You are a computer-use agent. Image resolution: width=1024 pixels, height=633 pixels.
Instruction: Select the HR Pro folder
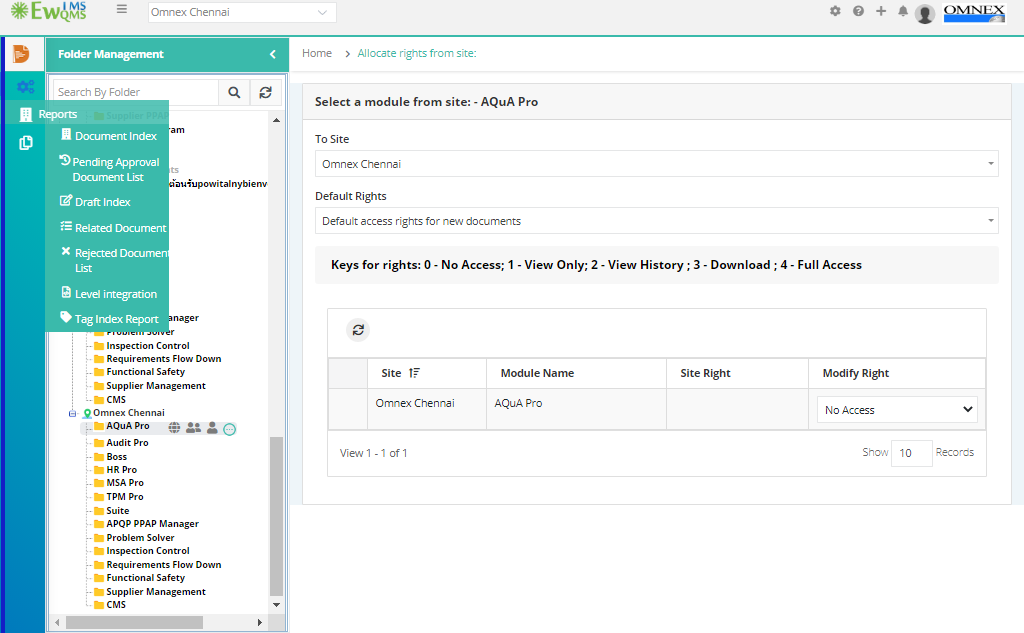122,470
